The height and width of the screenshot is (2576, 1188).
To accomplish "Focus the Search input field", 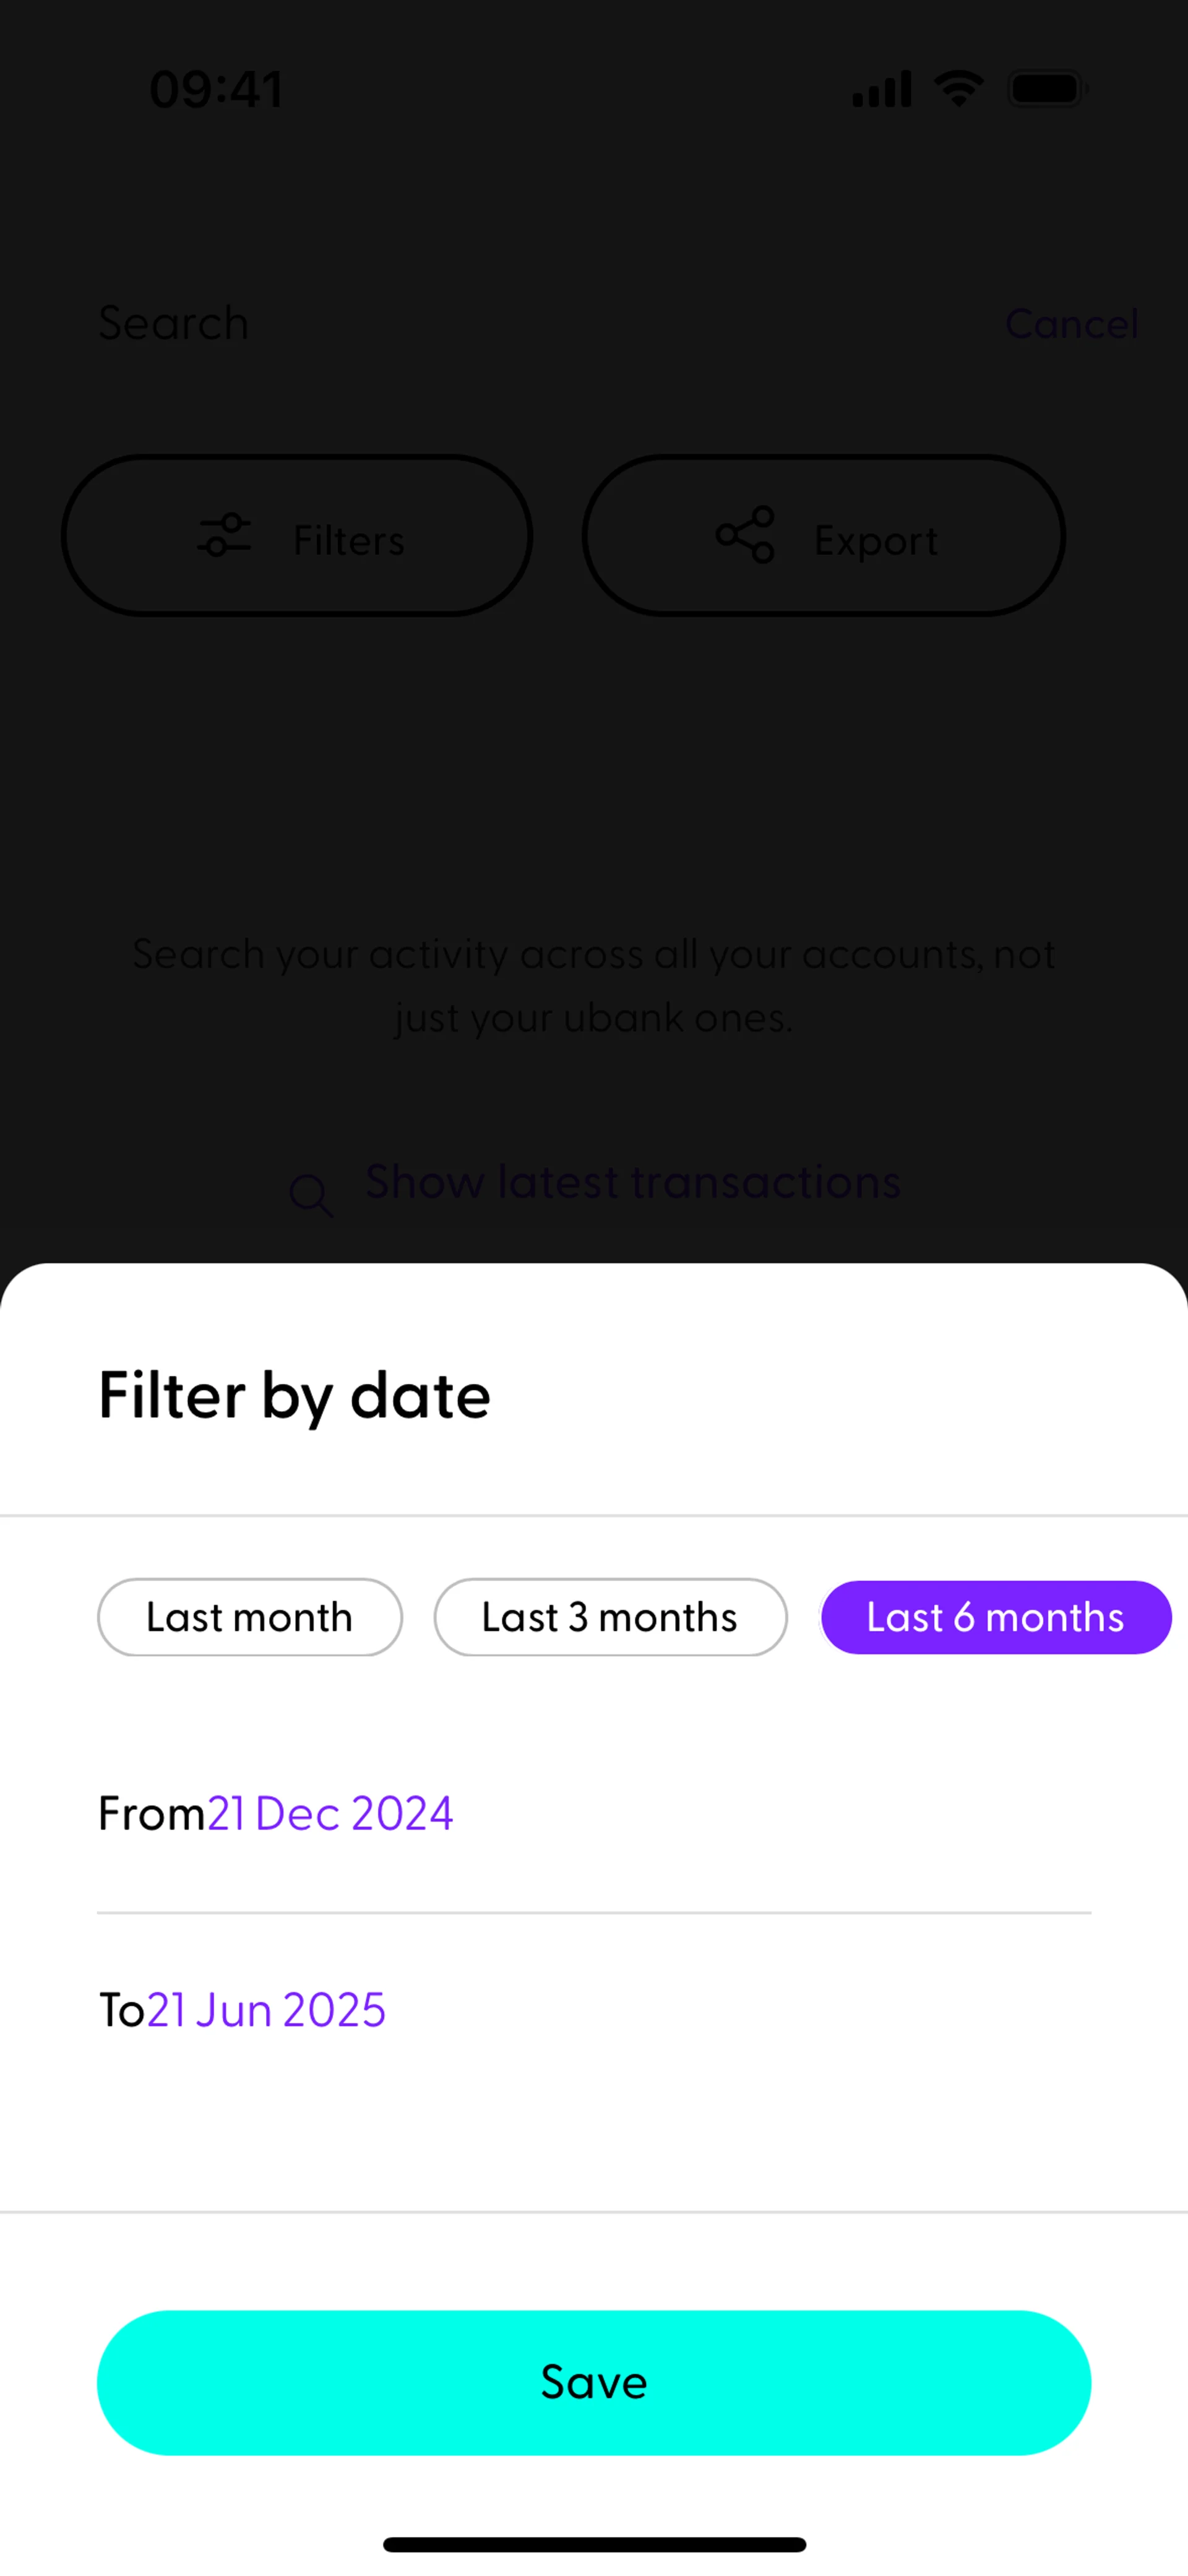I will pos(500,323).
